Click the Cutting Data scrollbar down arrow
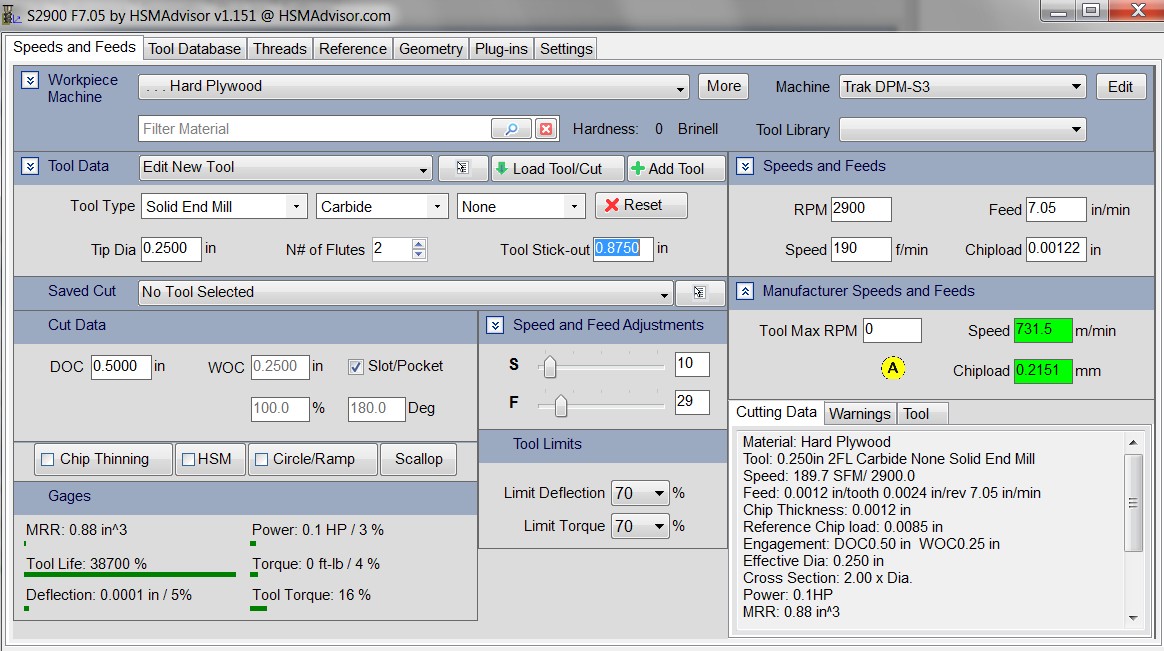The image size is (1164, 651). pyautogui.click(x=1133, y=618)
